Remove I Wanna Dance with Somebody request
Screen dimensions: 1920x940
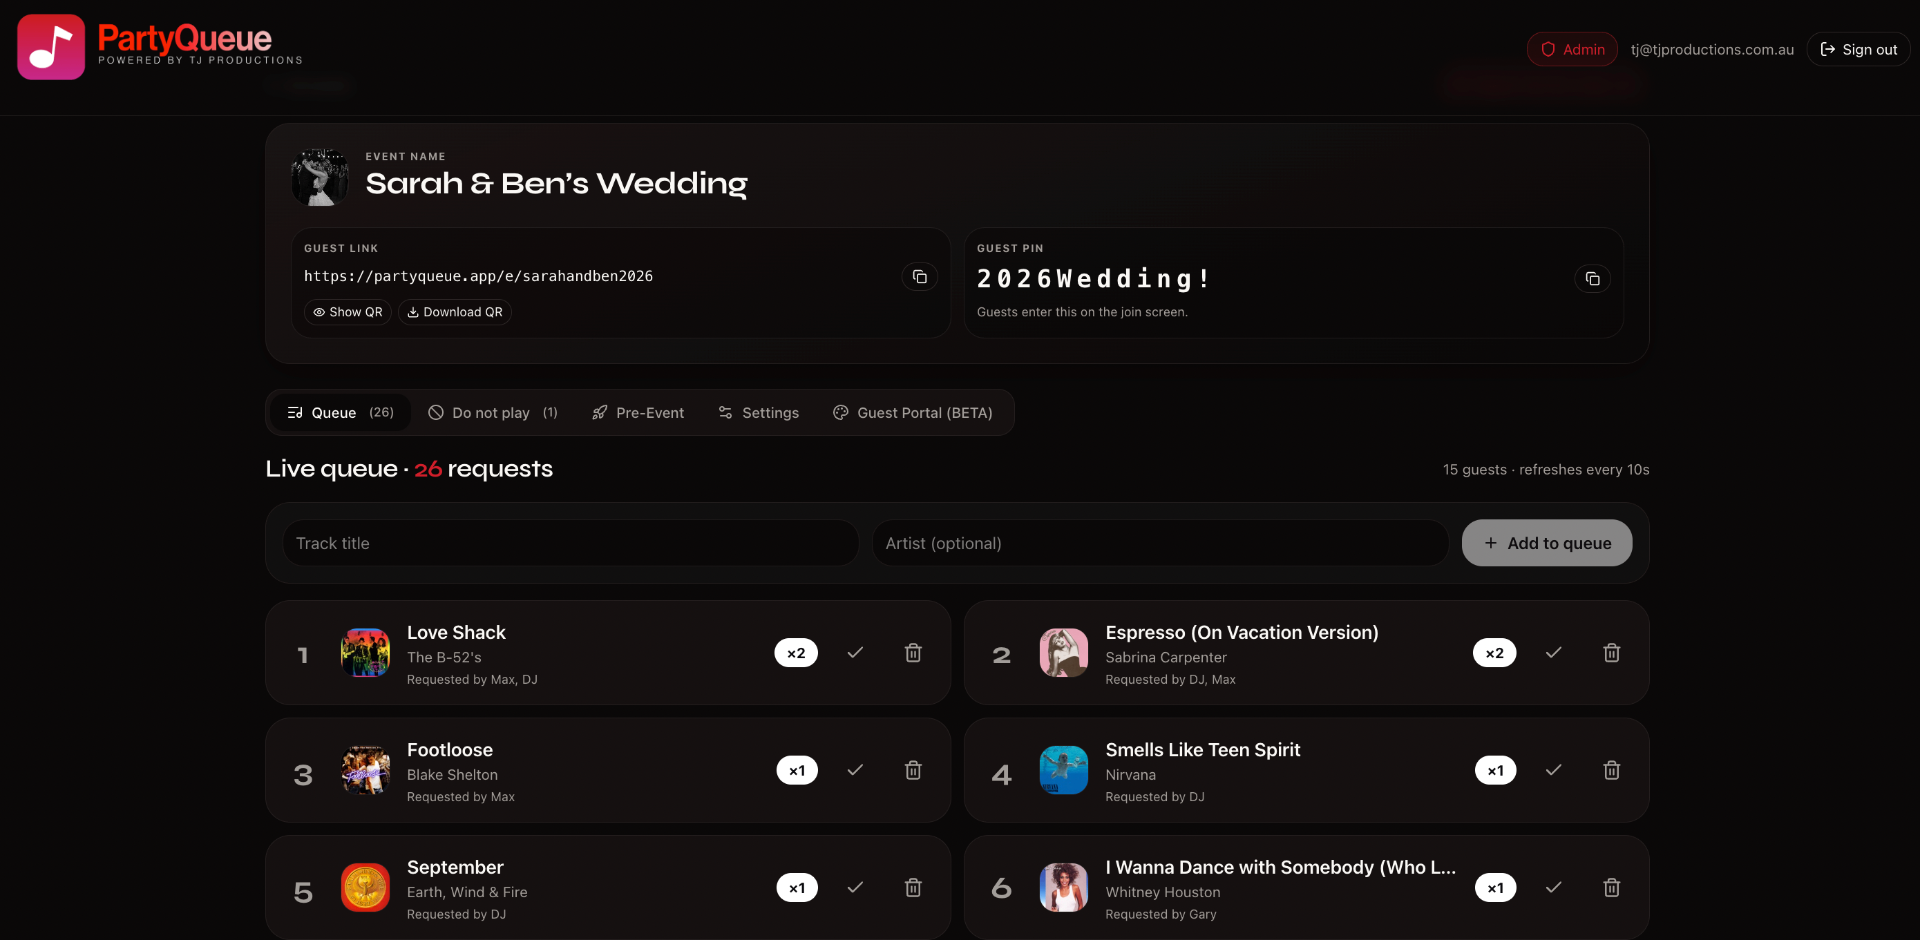[x=1611, y=888]
